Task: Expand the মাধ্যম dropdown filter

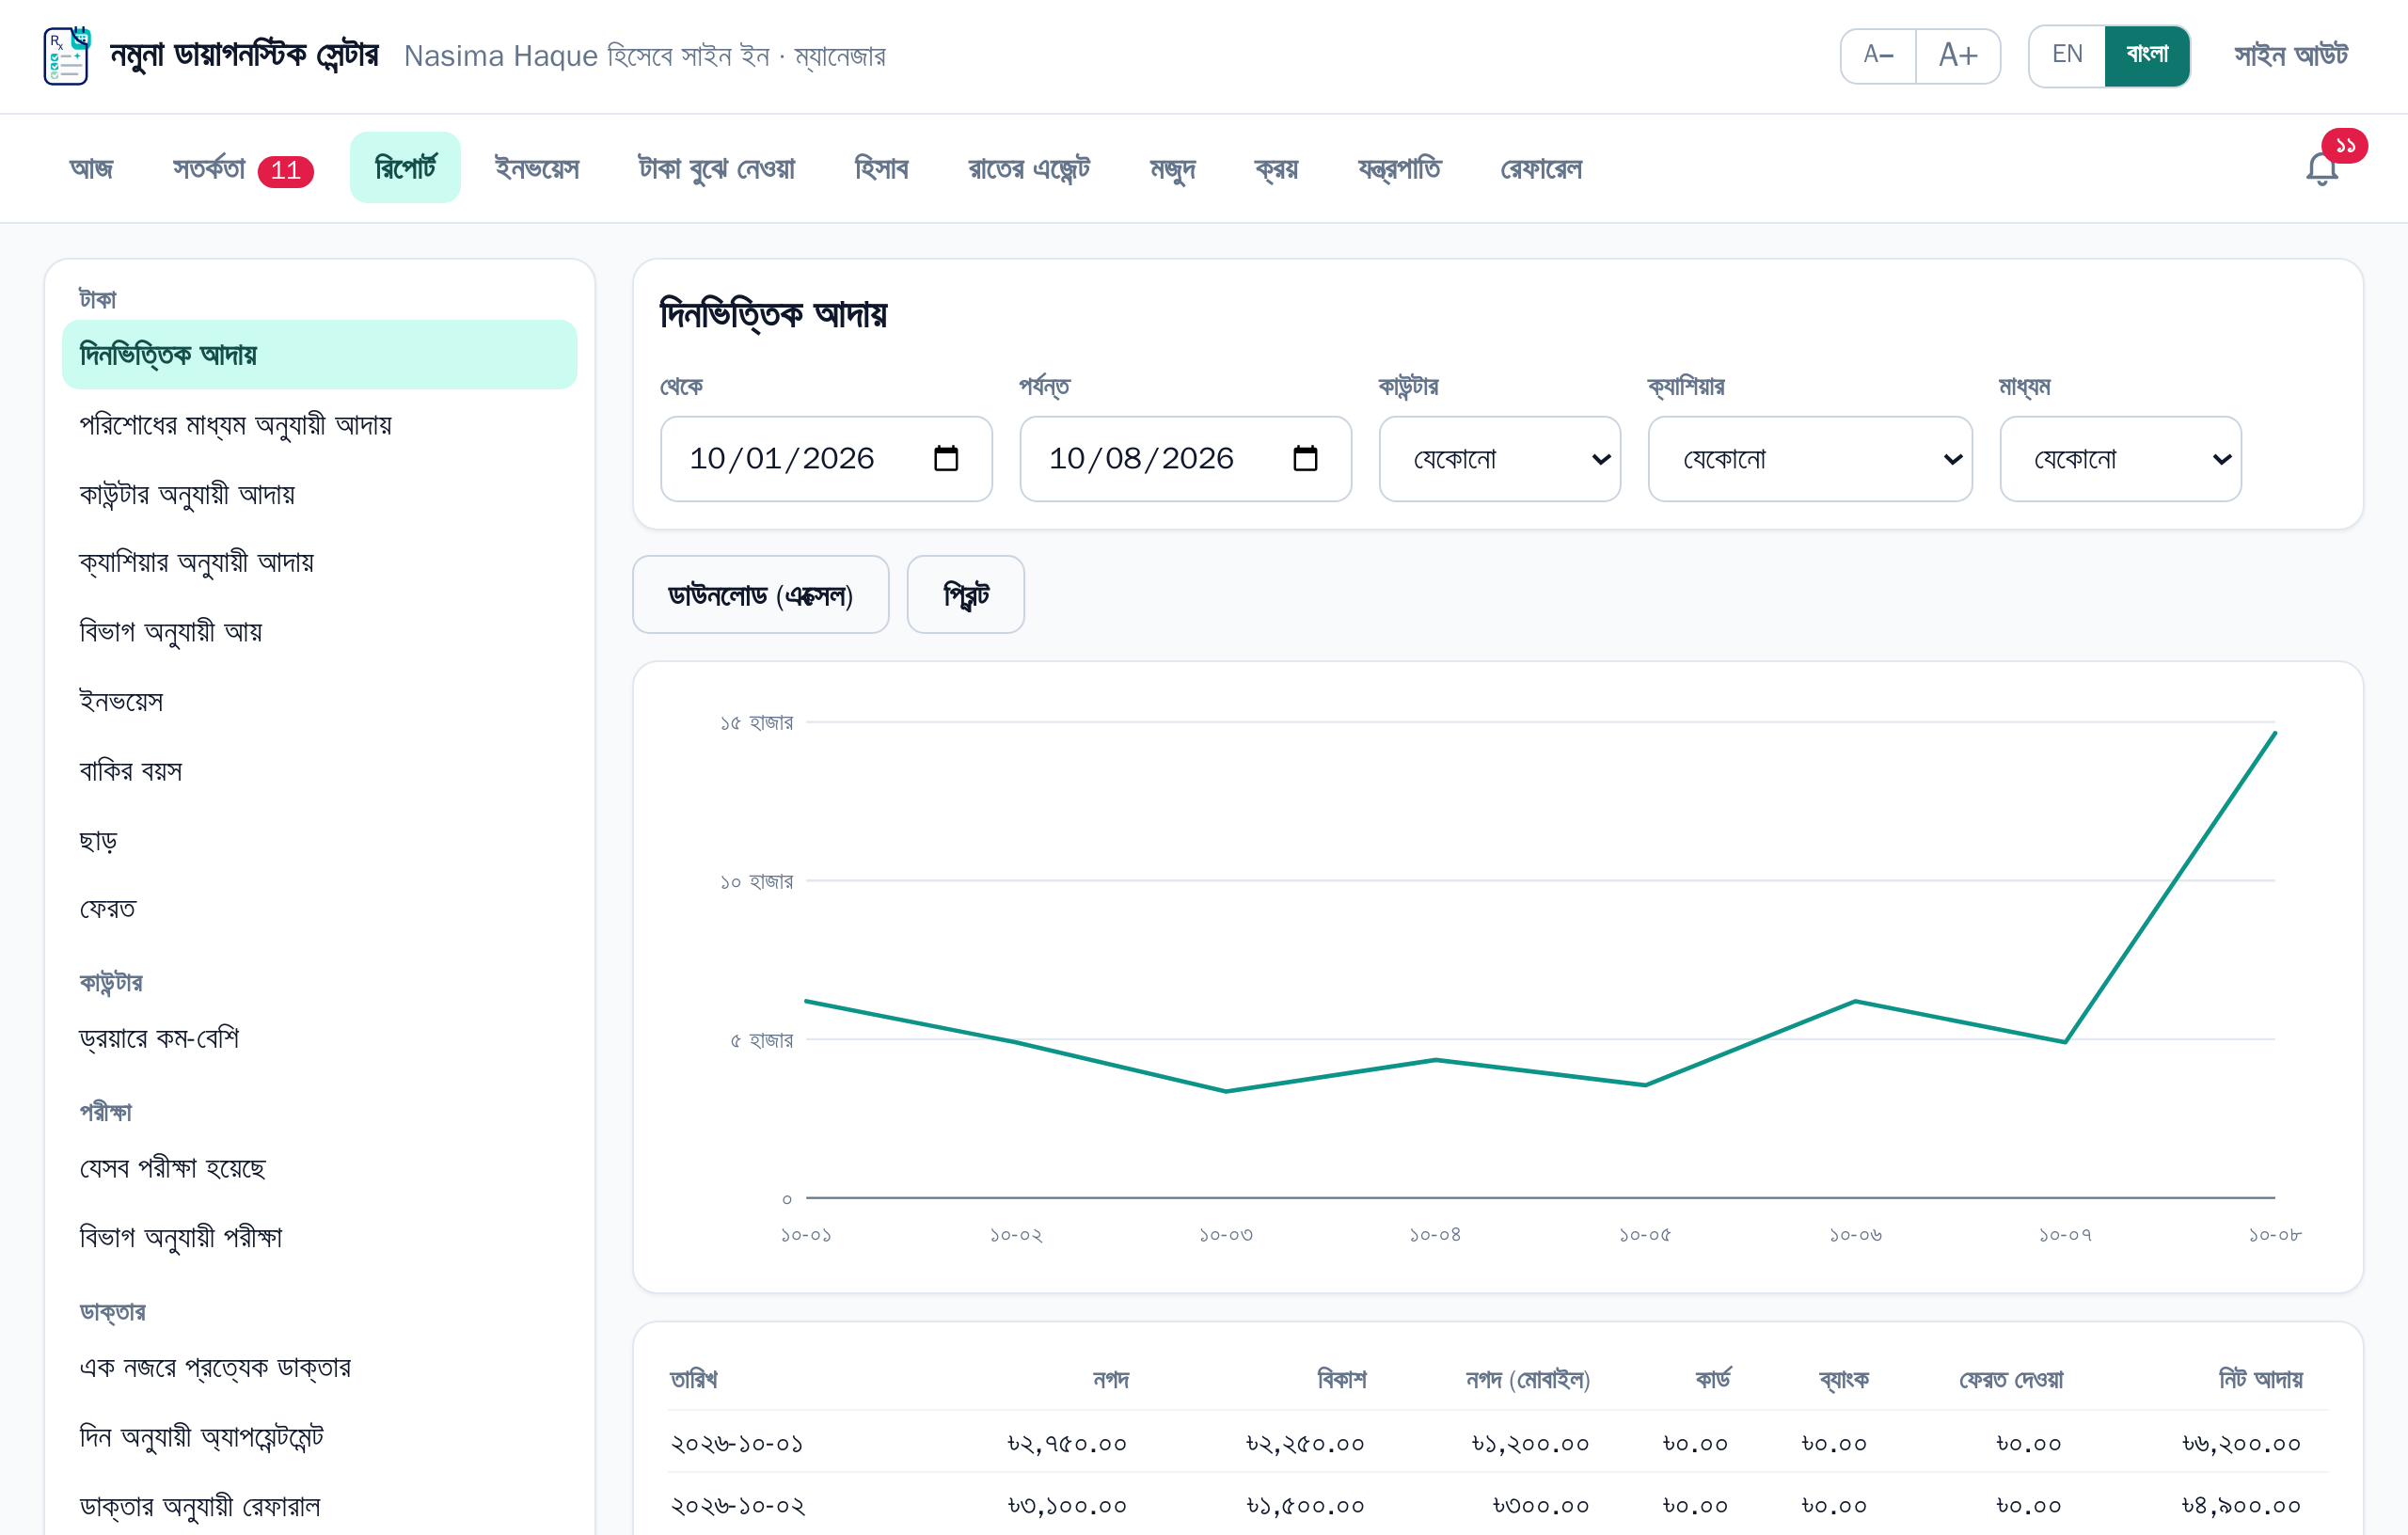Action: coord(2120,459)
